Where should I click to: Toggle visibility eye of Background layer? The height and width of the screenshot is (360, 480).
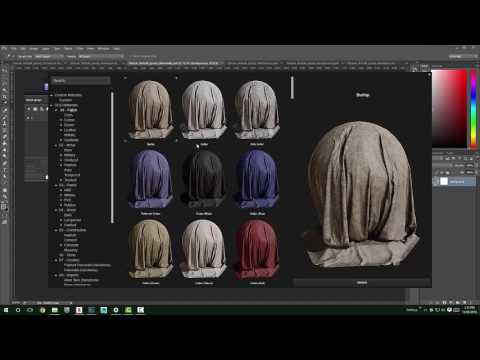point(436,181)
